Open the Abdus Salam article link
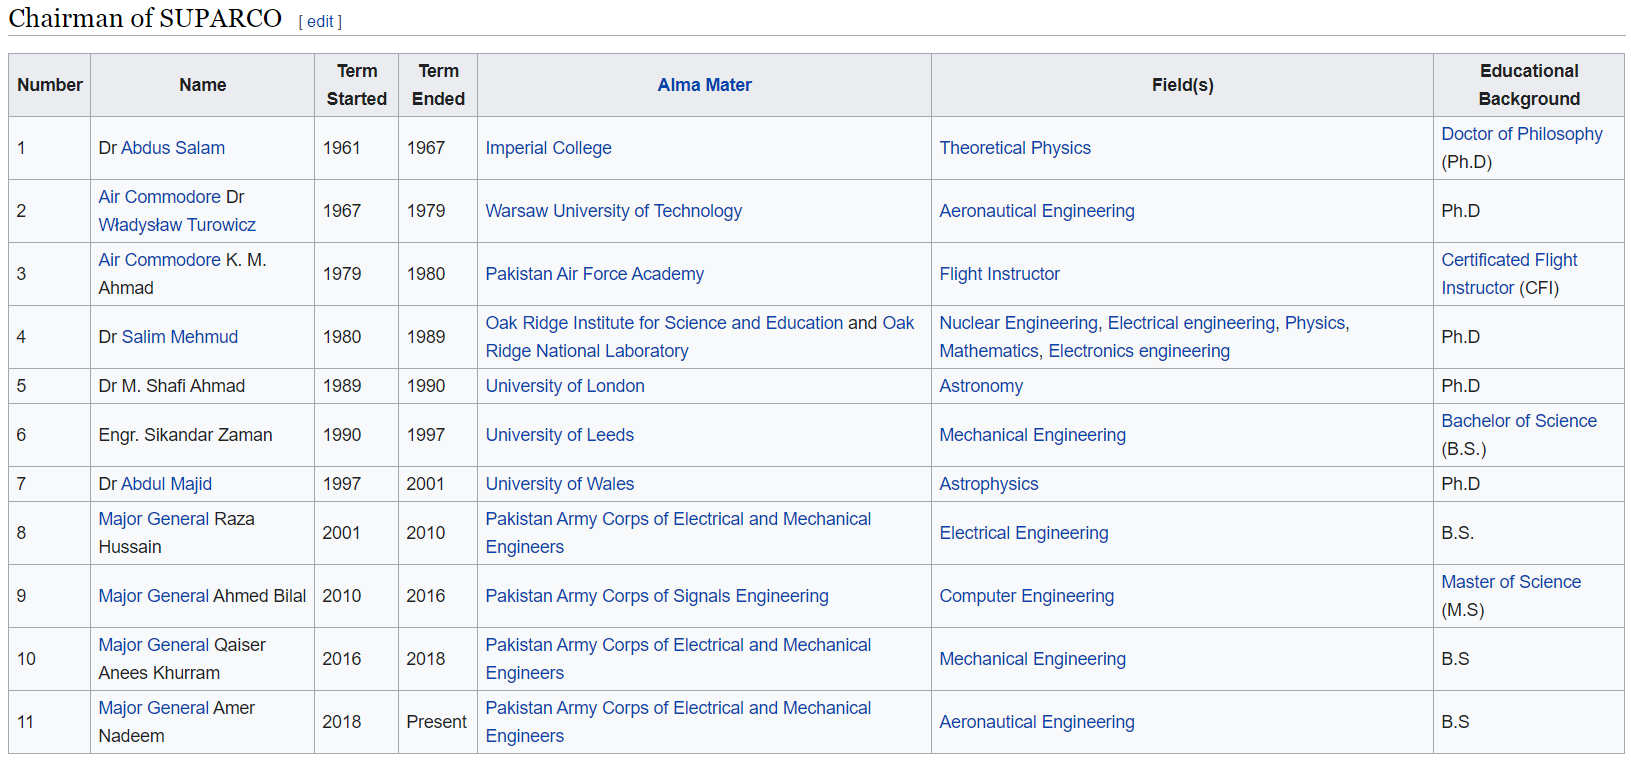1631x760 pixels. pyautogui.click(x=173, y=148)
